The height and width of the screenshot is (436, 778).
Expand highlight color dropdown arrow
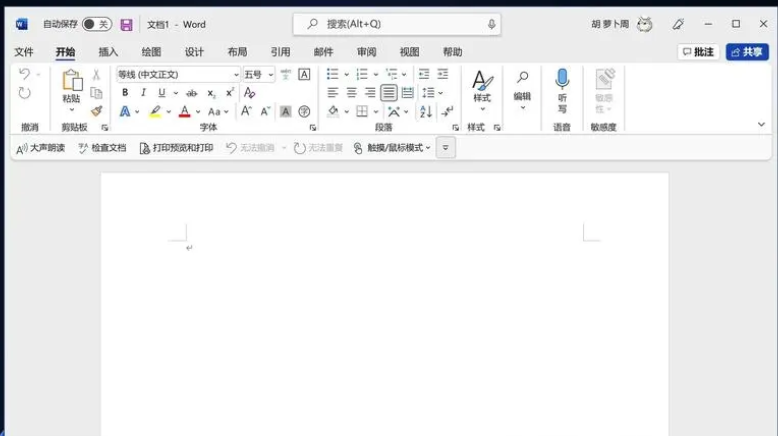pyautogui.click(x=169, y=112)
